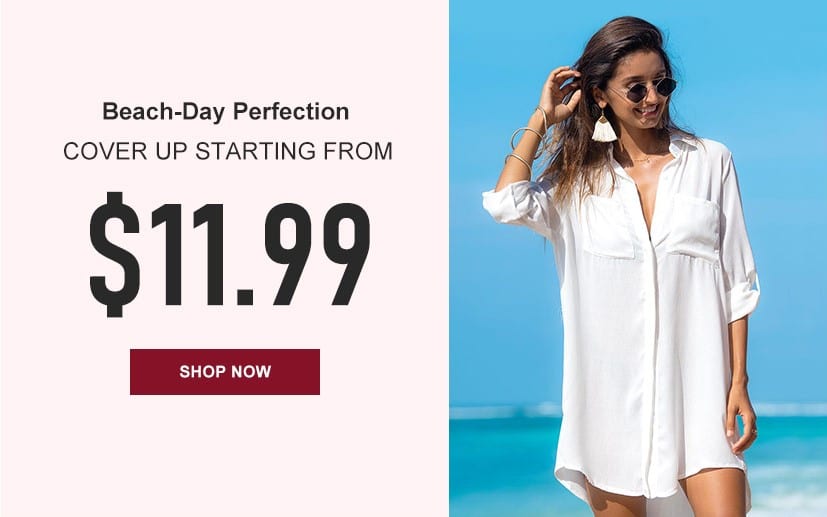Click the white tassel earring
Screen dimensions: 827x517
click(x=604, y=128)
